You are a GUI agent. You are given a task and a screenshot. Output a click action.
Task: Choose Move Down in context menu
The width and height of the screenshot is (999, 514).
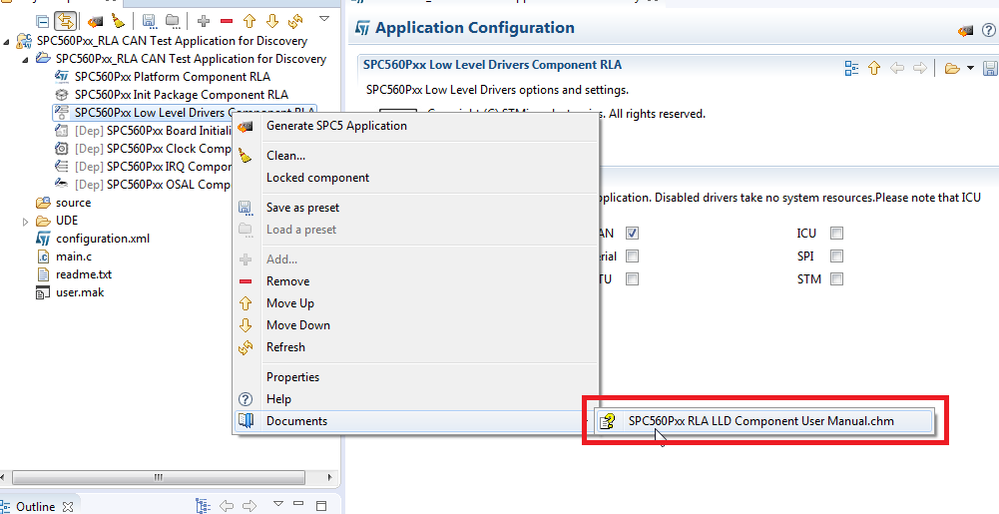click(x=416, y=325)
